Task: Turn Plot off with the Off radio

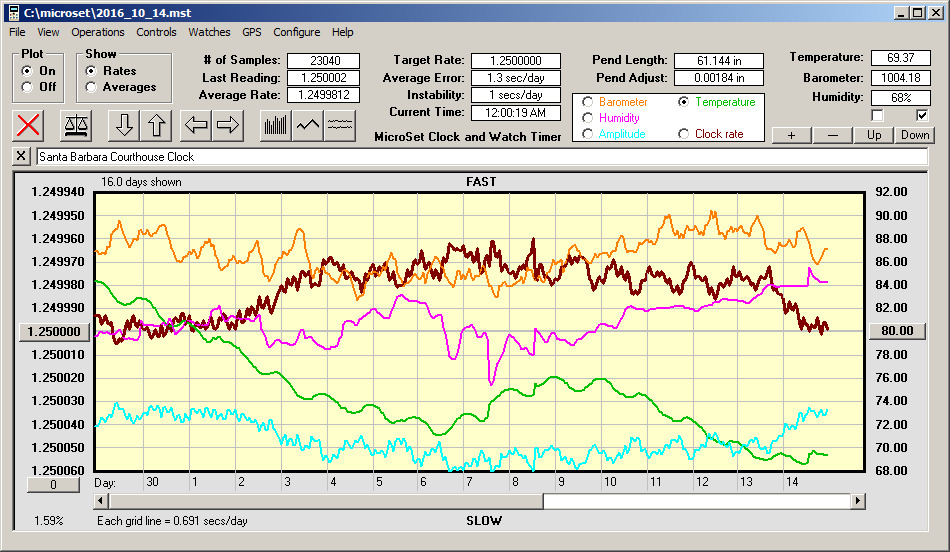Action: tap(27, 87)
